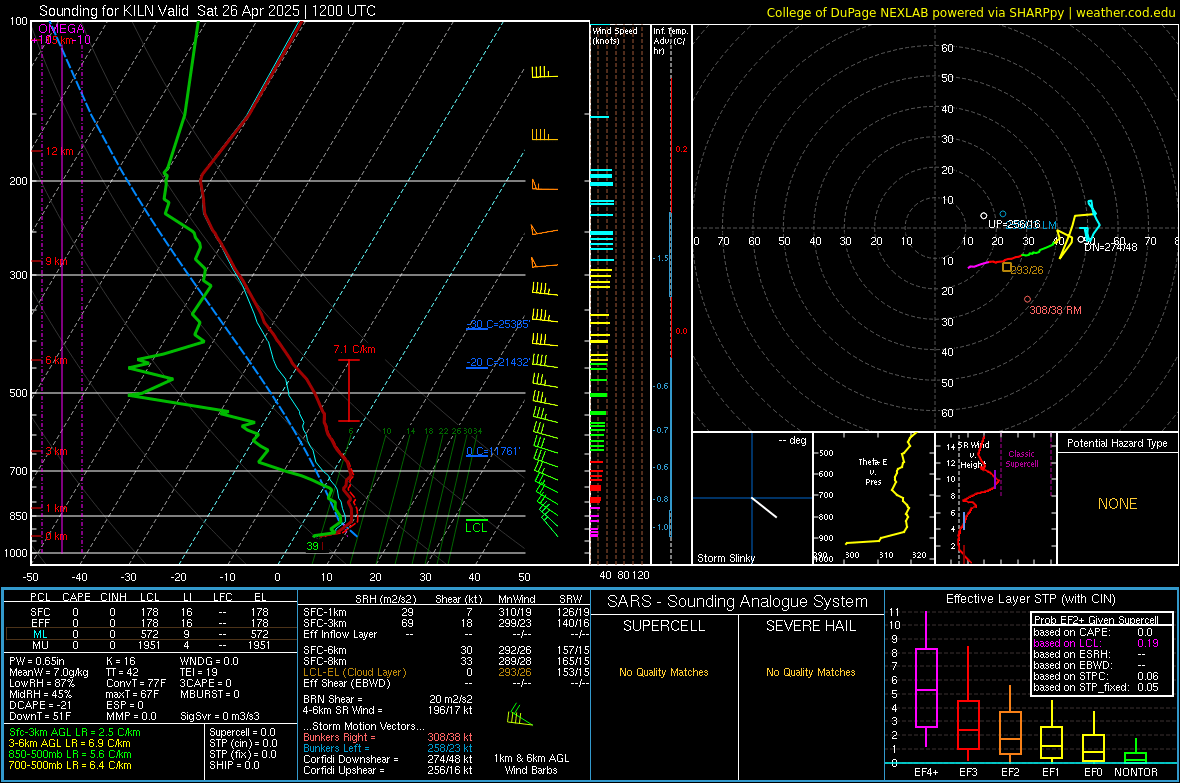This screenshot has height=783, width=1180.
Task: Click the 'Storm Slinky' panel label
Action: click(725, 558)
